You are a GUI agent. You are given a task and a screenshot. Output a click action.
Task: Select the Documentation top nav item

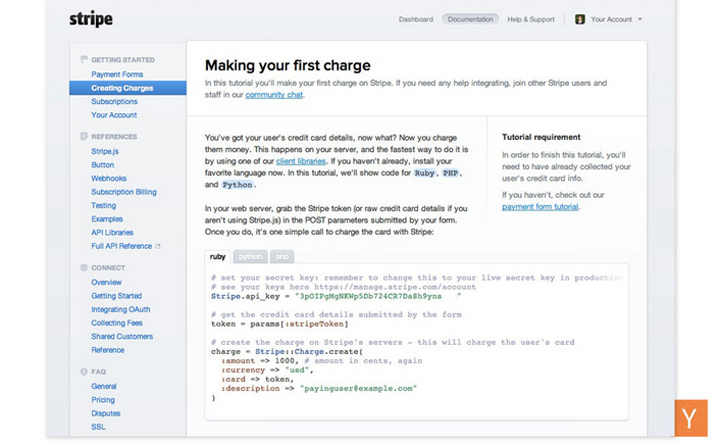click(x=470, y=19)
